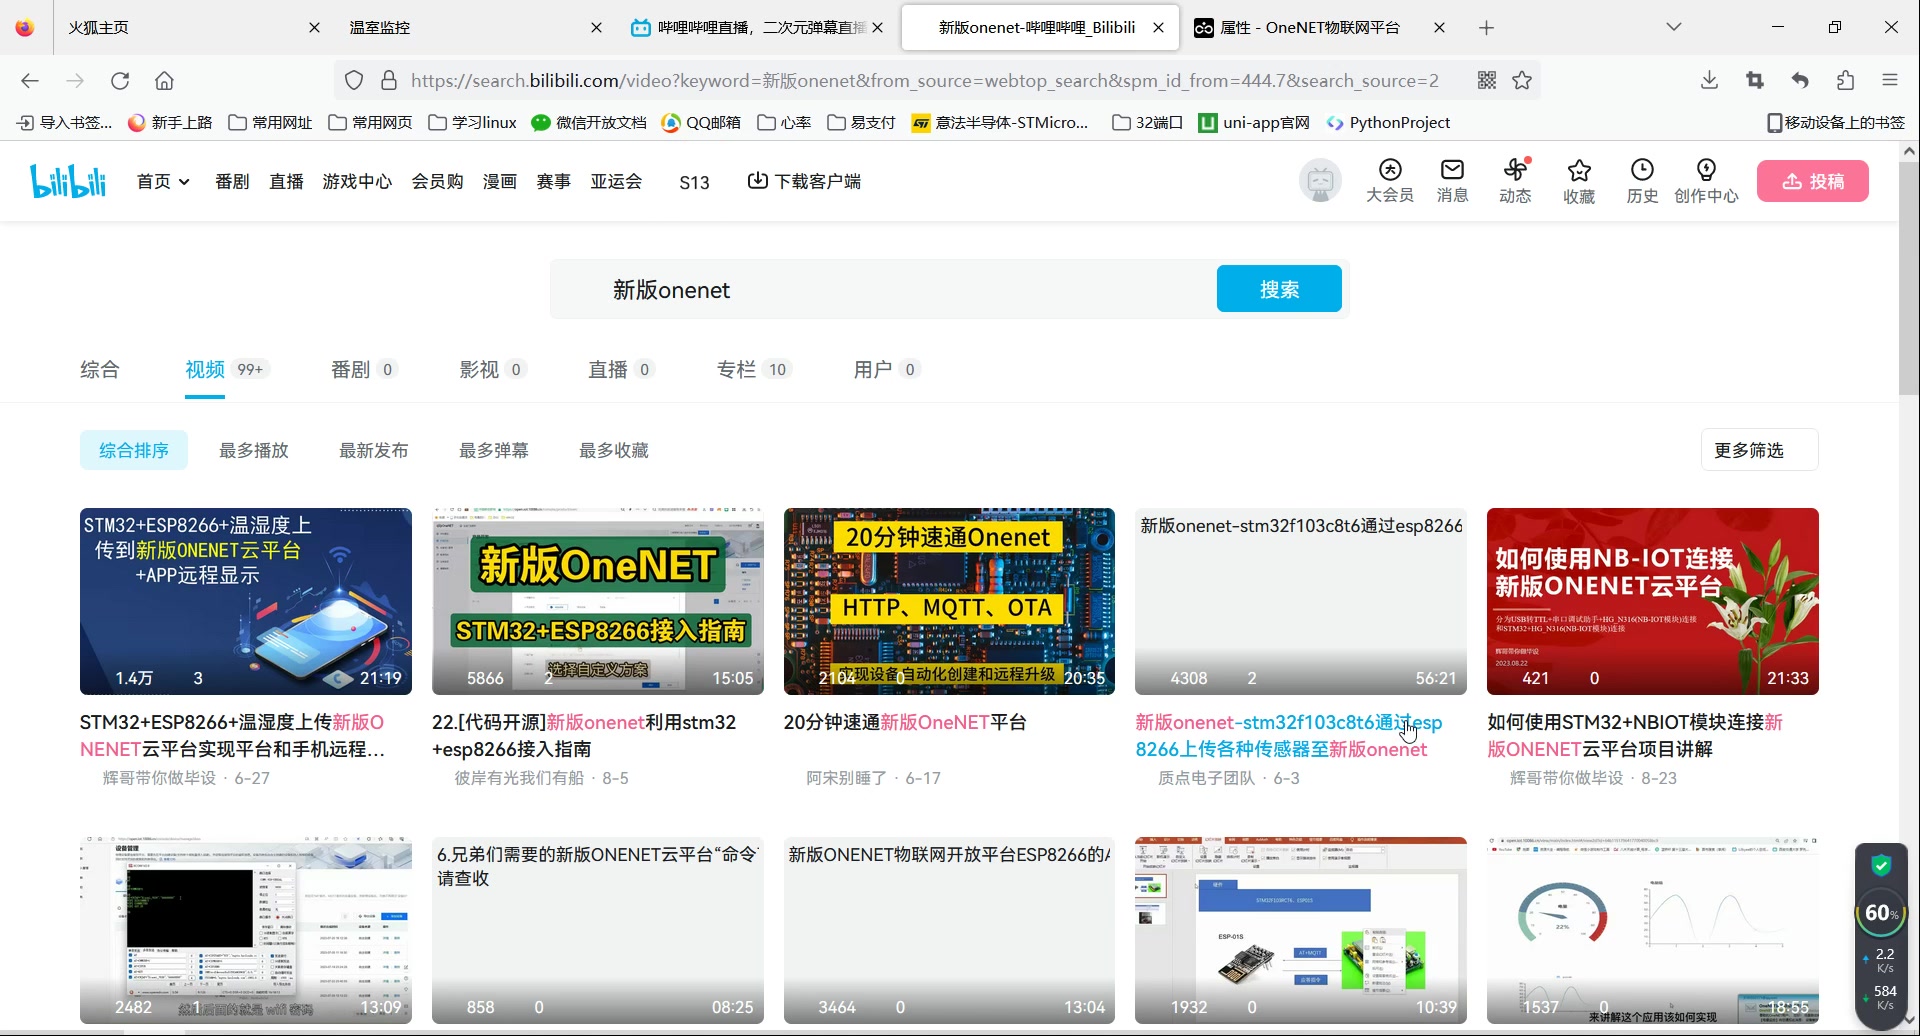Open 移动设备上的书签 folder
This screenshot has width=1920, height=1036.
point(1836,123)
